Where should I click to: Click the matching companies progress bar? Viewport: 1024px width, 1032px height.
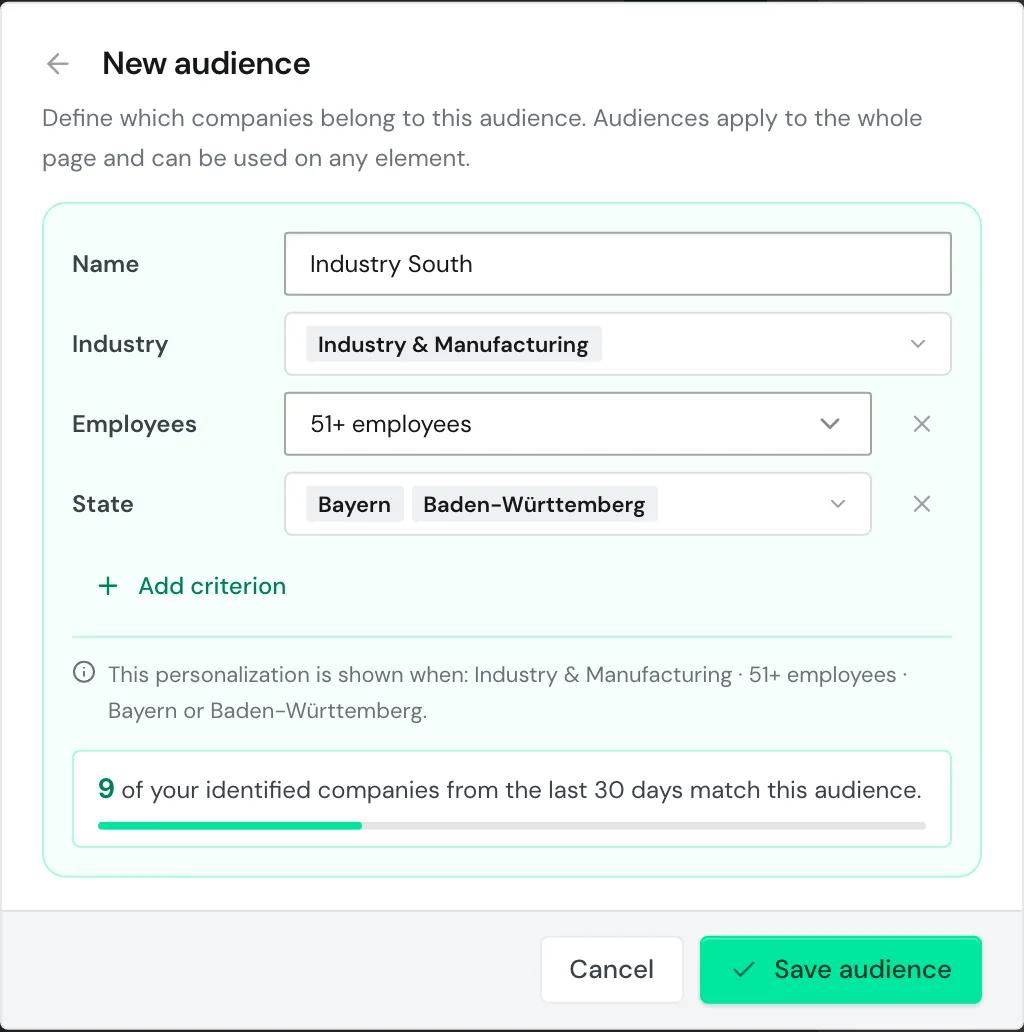point(511,825)
